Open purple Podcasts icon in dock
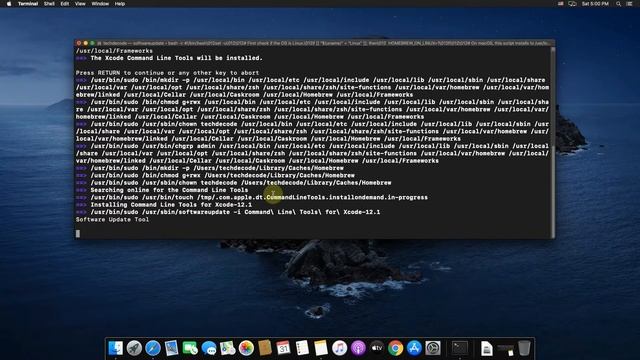This screenshot has width=640, height=360. 358,348
